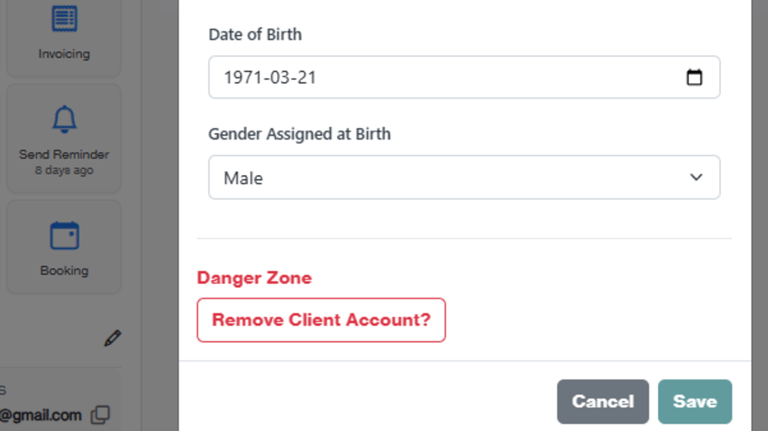This screenshot has width=768, height=431.
Task: Click the Invoicing document icon
Action: click(64, 18)
